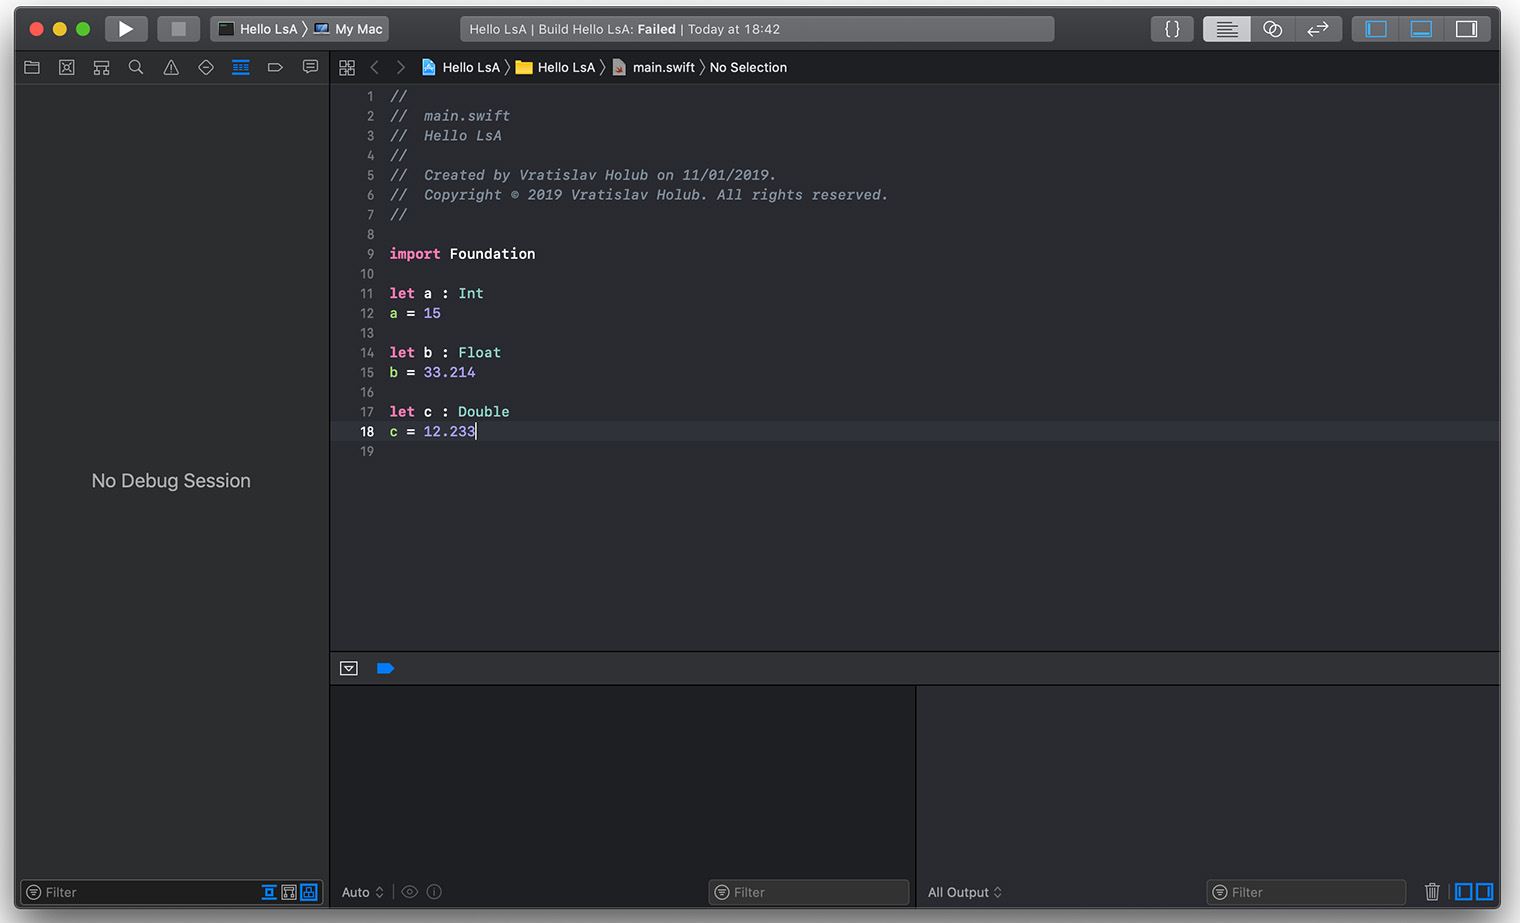Open the source control navigator

pyautogui.click(x=67, y=67)
